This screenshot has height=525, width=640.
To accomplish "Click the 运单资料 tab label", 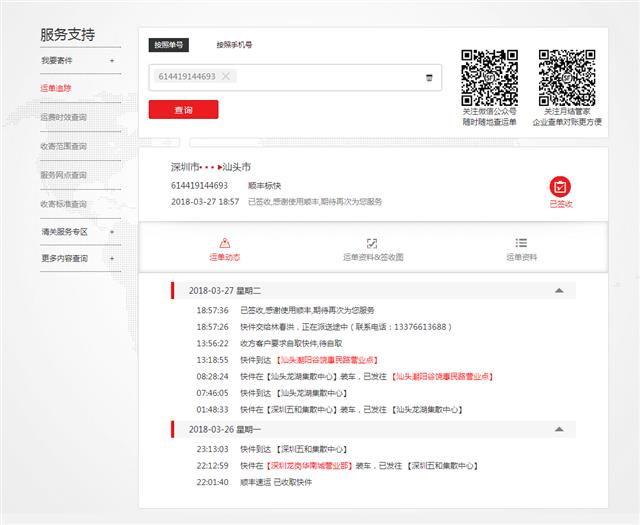I will point(522,257).
